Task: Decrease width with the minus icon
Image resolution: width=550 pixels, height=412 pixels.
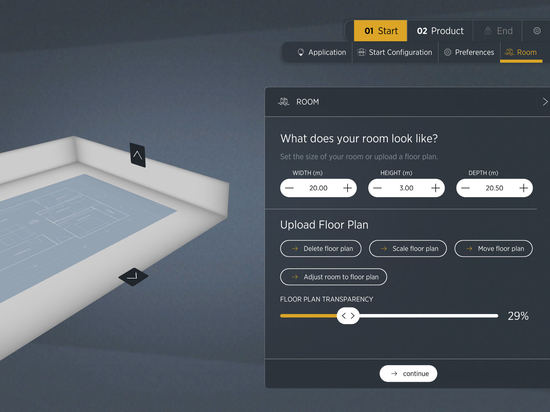Action: point(289,188)
